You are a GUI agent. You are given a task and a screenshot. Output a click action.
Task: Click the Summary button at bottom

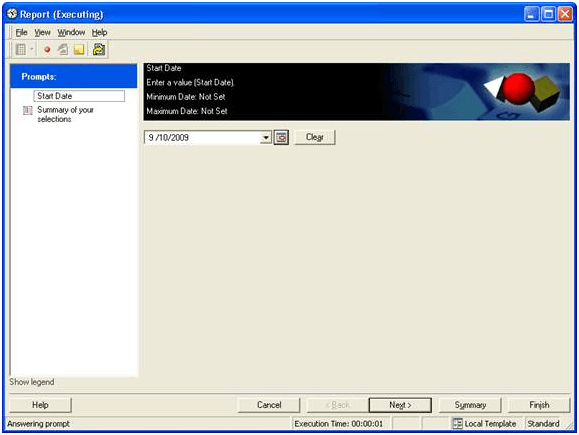click(x=470, y=405)
